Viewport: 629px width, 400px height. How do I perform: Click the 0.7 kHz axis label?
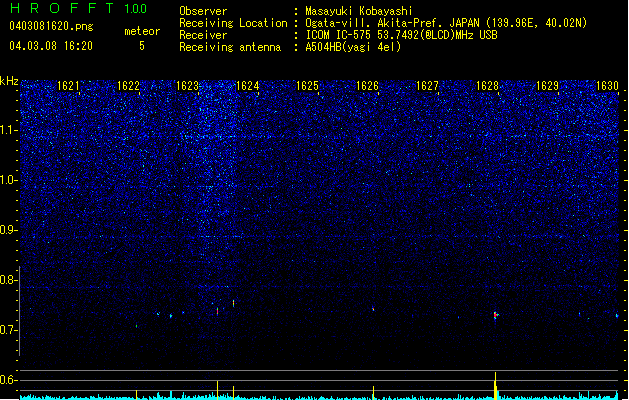pos(7,330)
